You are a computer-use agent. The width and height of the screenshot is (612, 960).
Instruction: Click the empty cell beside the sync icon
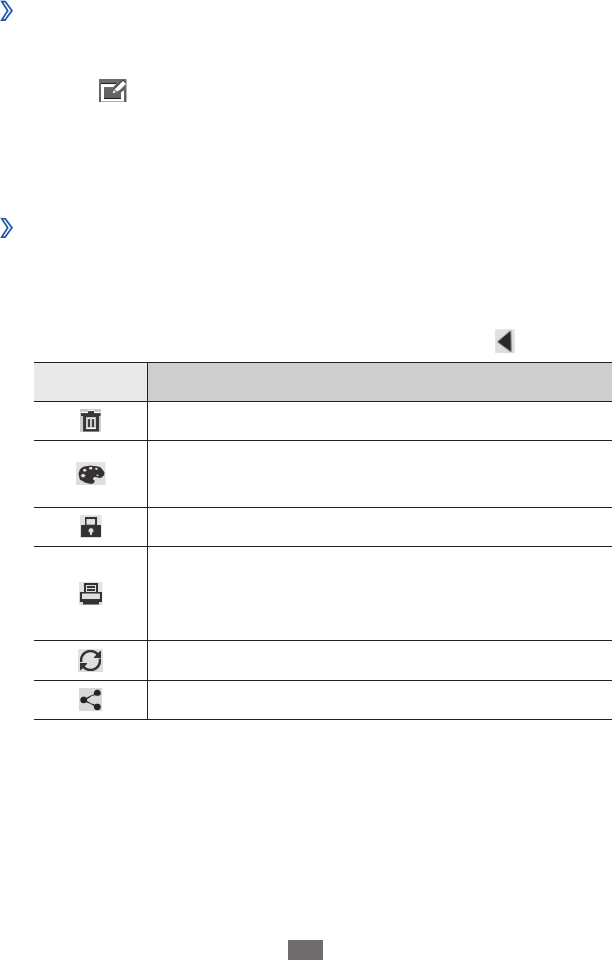click(379, 660)
